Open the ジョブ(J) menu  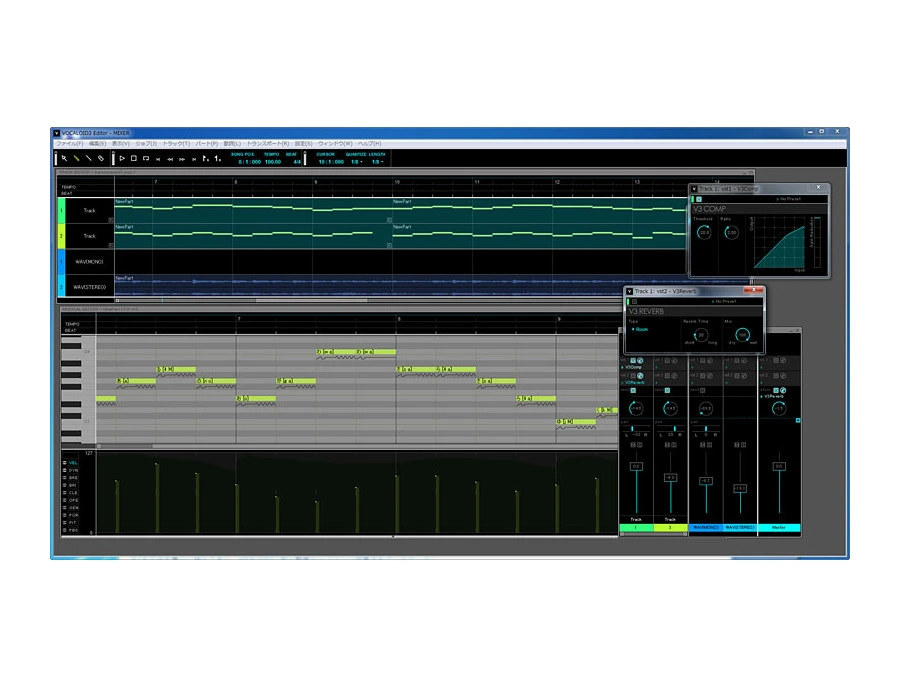point(146,143)
